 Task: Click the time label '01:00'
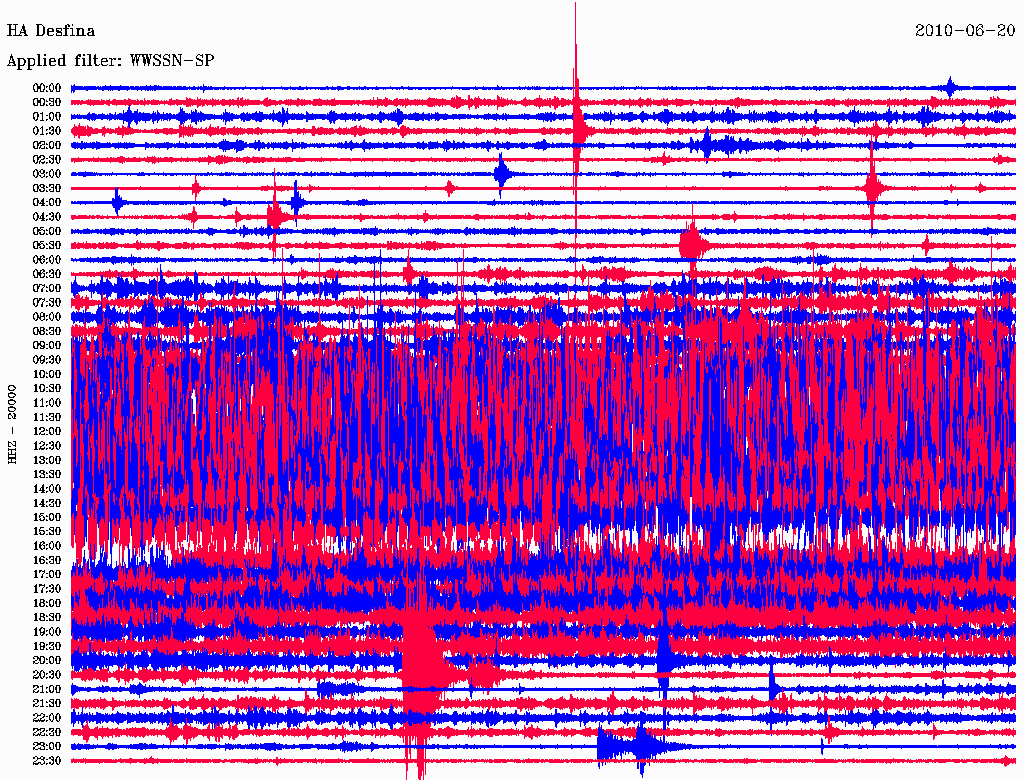(x=47, y=116)
